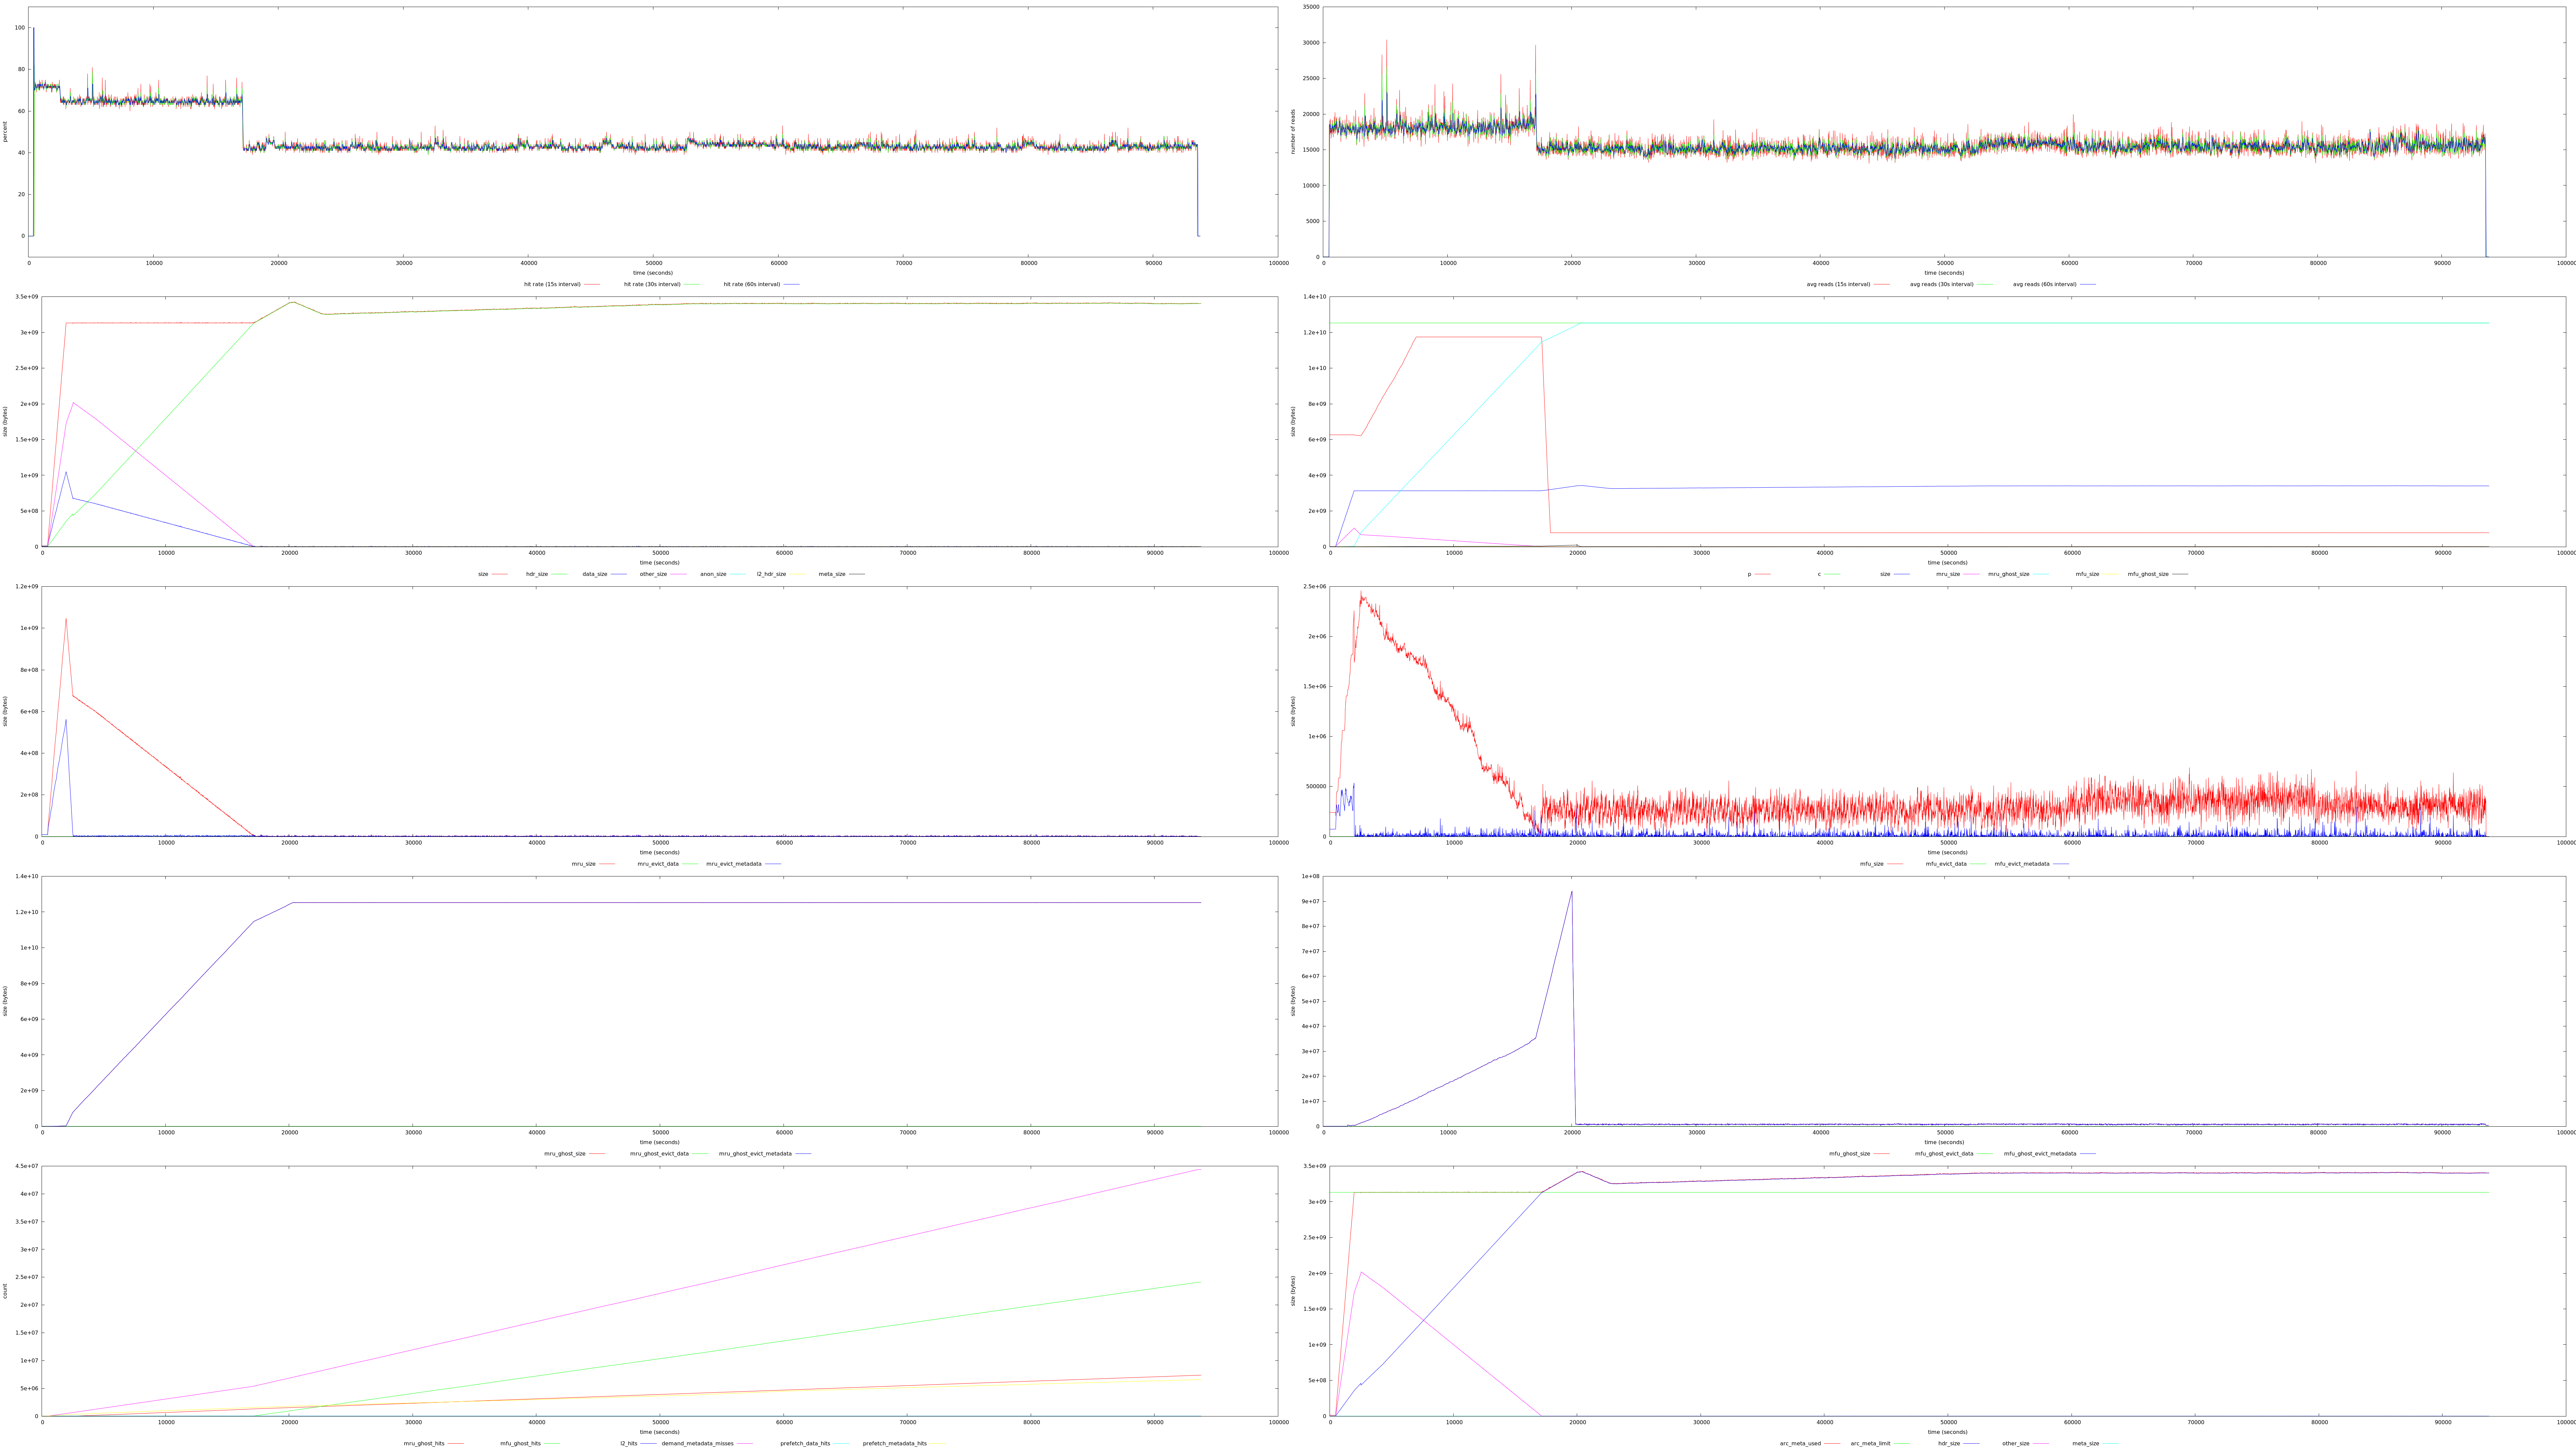Click the 'count' y-axis label
Image resolution: width=2576 pixels, height=1449 pixels.
coord(5,1291)
